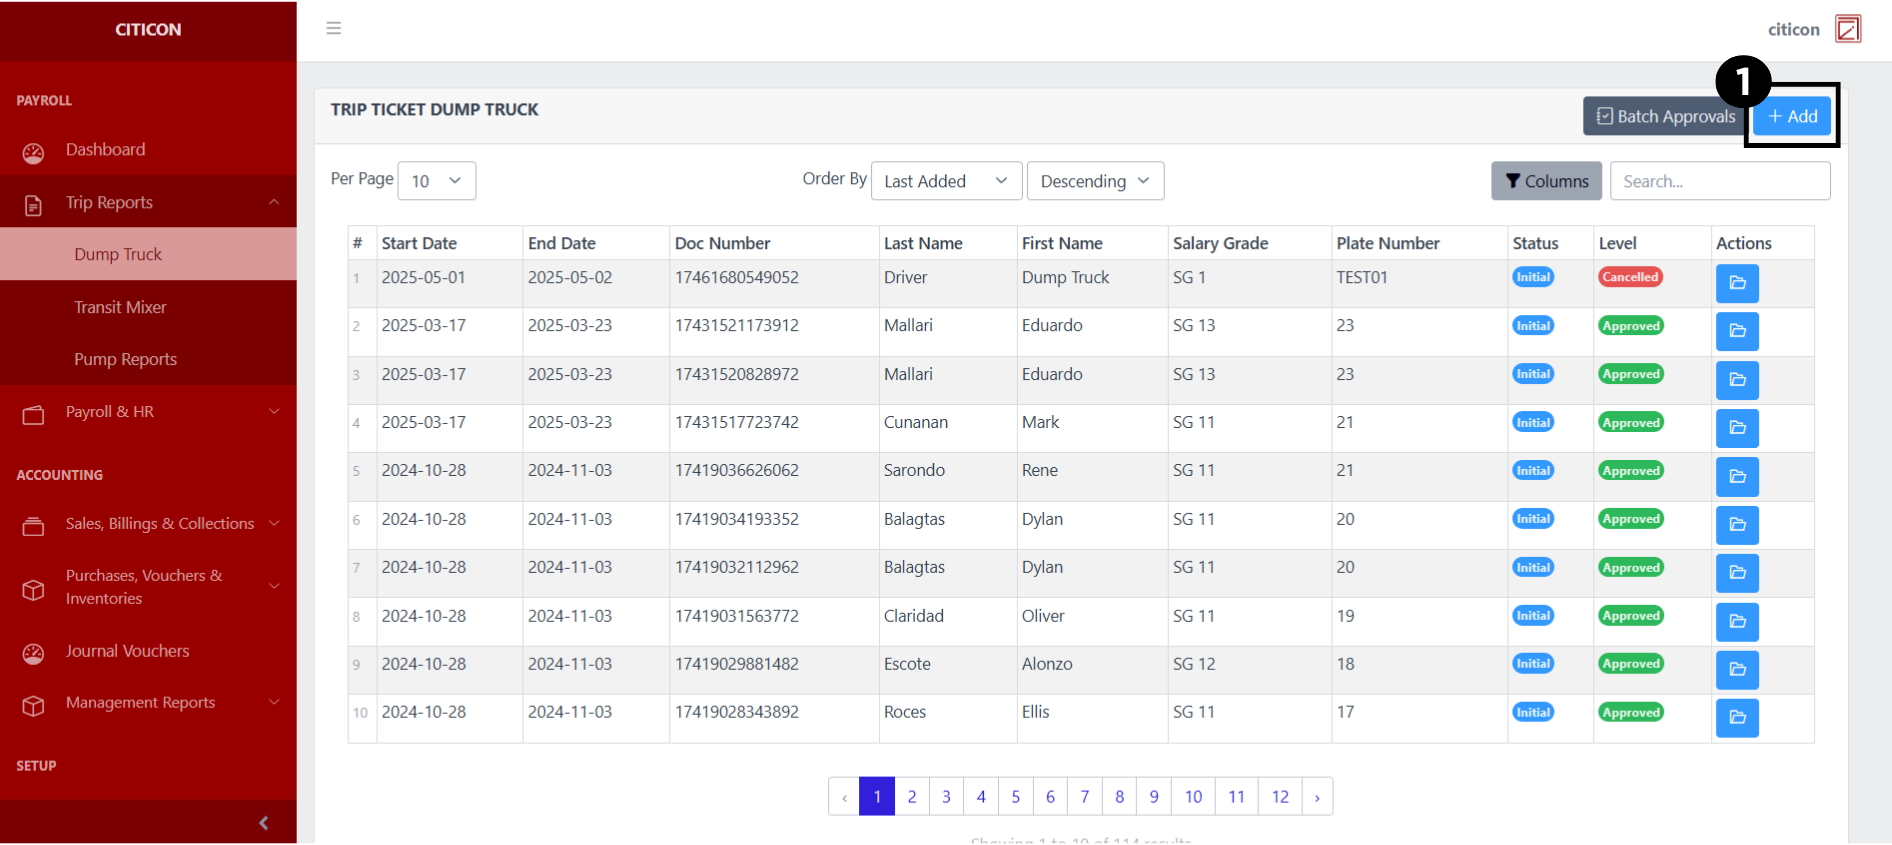
Task: Open folder action for Cunanan row
Action: (x=1736, y=428)
